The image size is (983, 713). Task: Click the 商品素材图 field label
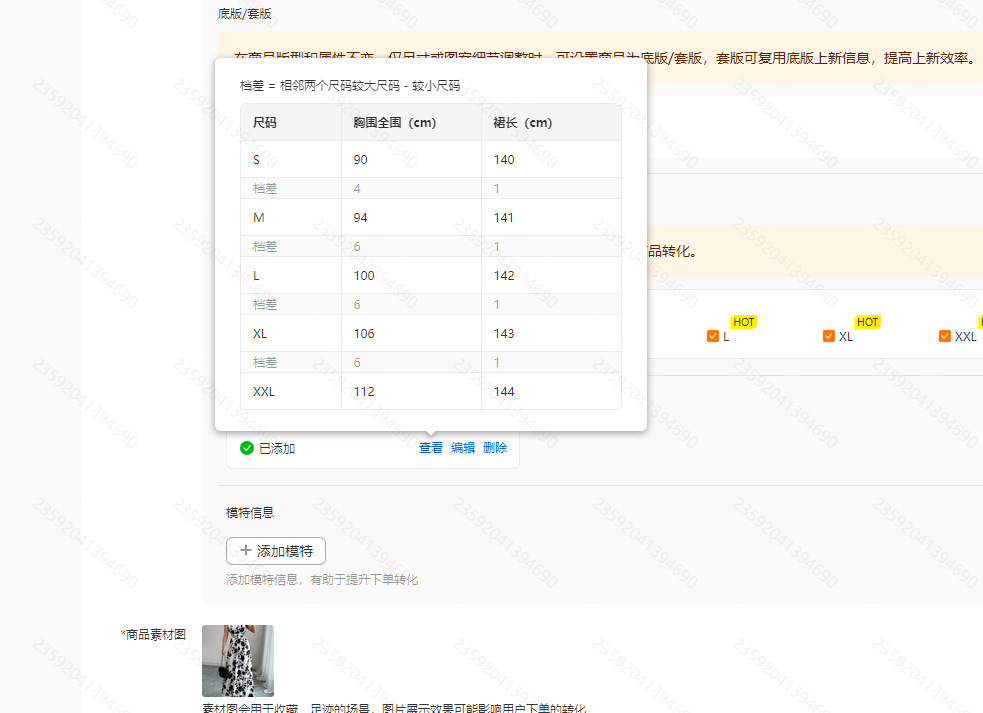[154, 635]
